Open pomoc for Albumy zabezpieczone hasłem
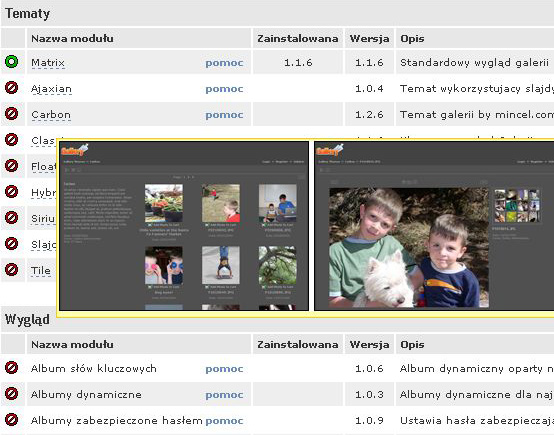This screenshot has width=554, height=435. [x=224, y=421]
